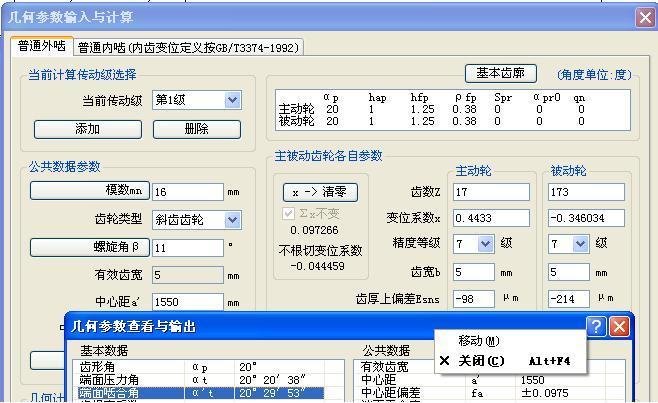Toggle the Σx不变 checkbox
This screenshot has width=658, height=403.
tap(288, 214)
